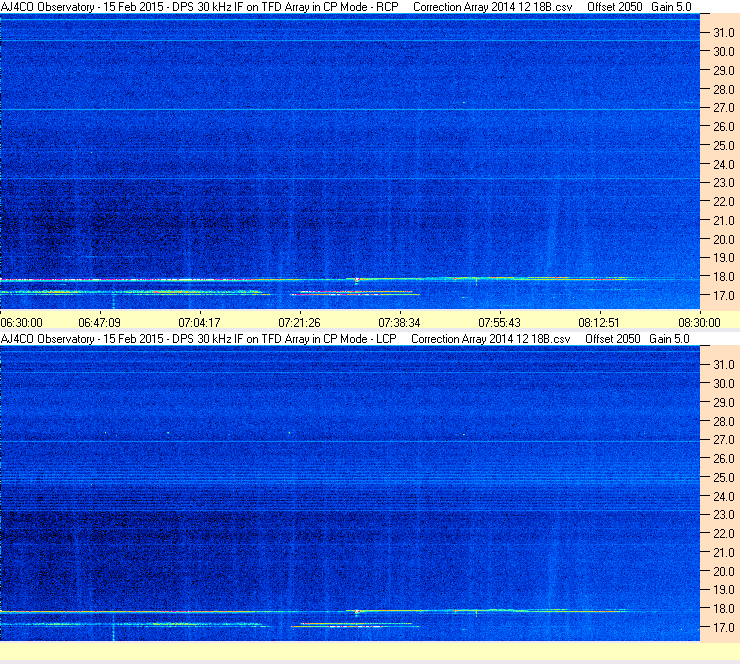Click the 22.0 frequency label on LCP chart

[724, 534]
